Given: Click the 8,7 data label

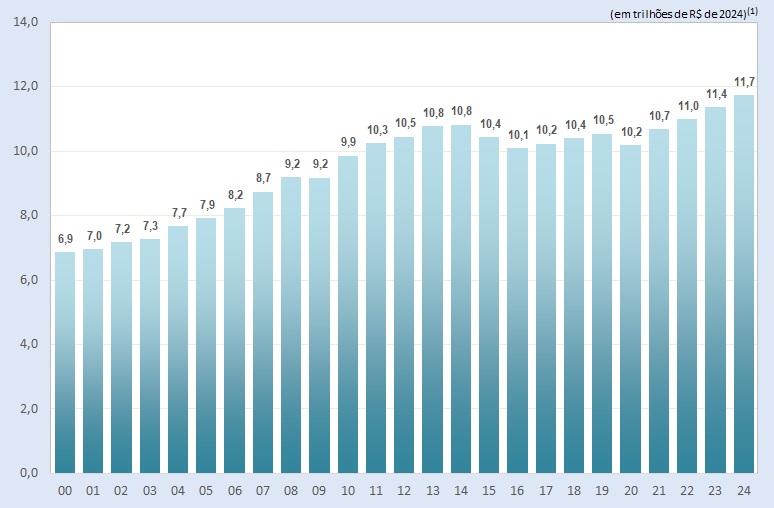Looking at the screenshot, I should [x=263, y=179].
